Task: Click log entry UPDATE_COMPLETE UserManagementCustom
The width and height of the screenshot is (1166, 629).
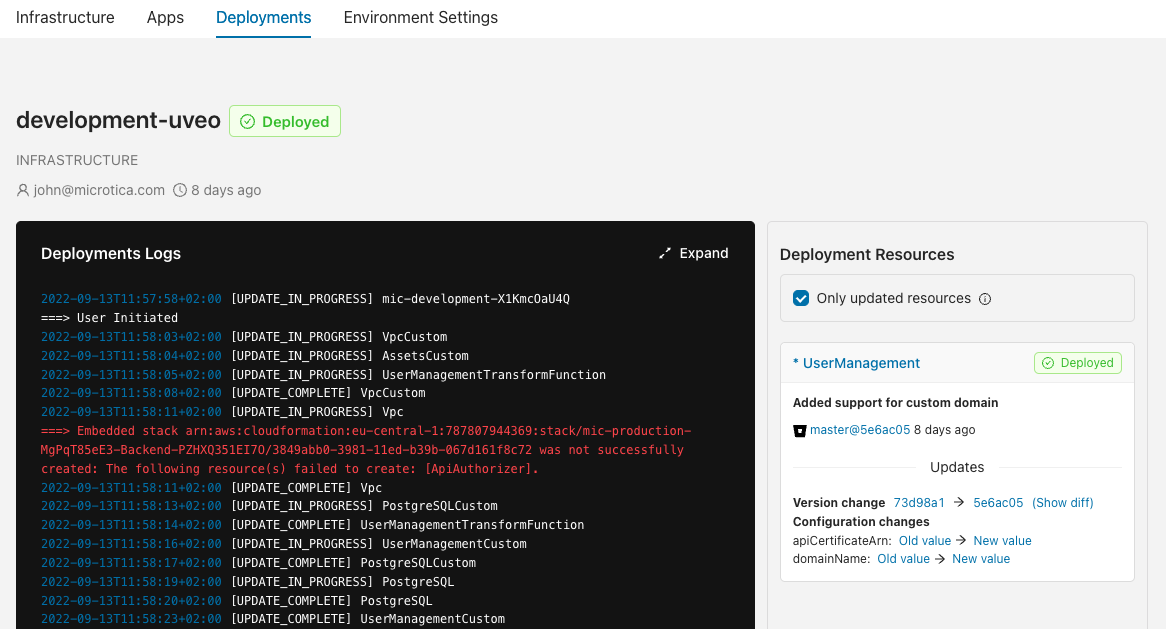Action: point(273,619)
